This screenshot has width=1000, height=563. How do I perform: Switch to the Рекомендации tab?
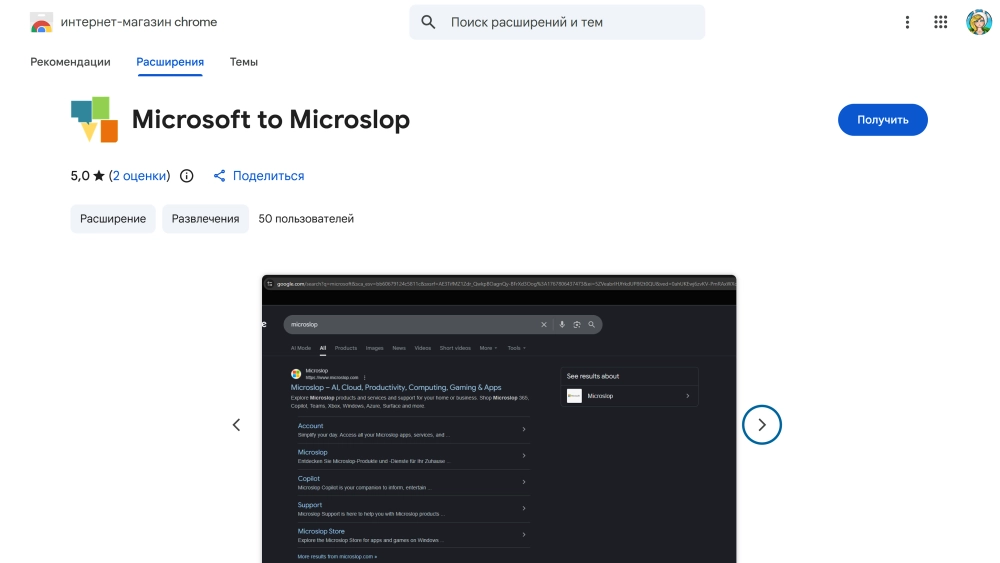[x=70, y=62]
